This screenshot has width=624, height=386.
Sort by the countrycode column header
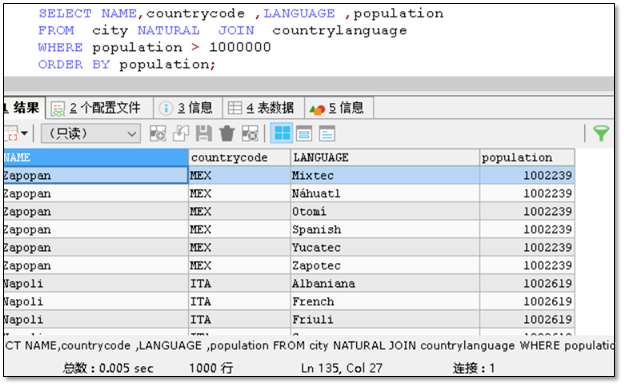click(x=239, y=158)
